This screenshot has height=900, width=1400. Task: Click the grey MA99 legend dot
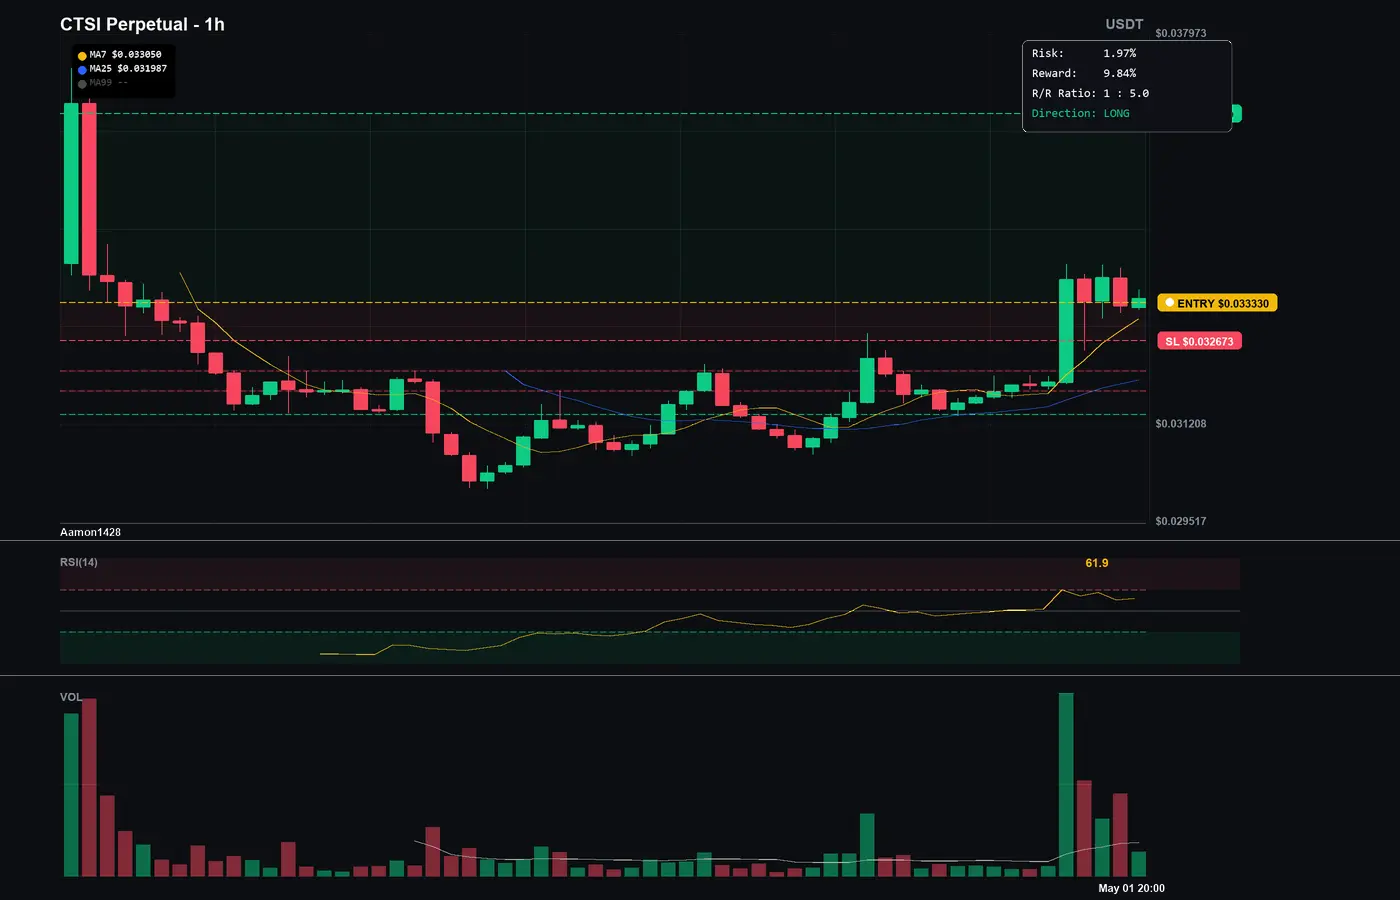(x=82, y=84)
